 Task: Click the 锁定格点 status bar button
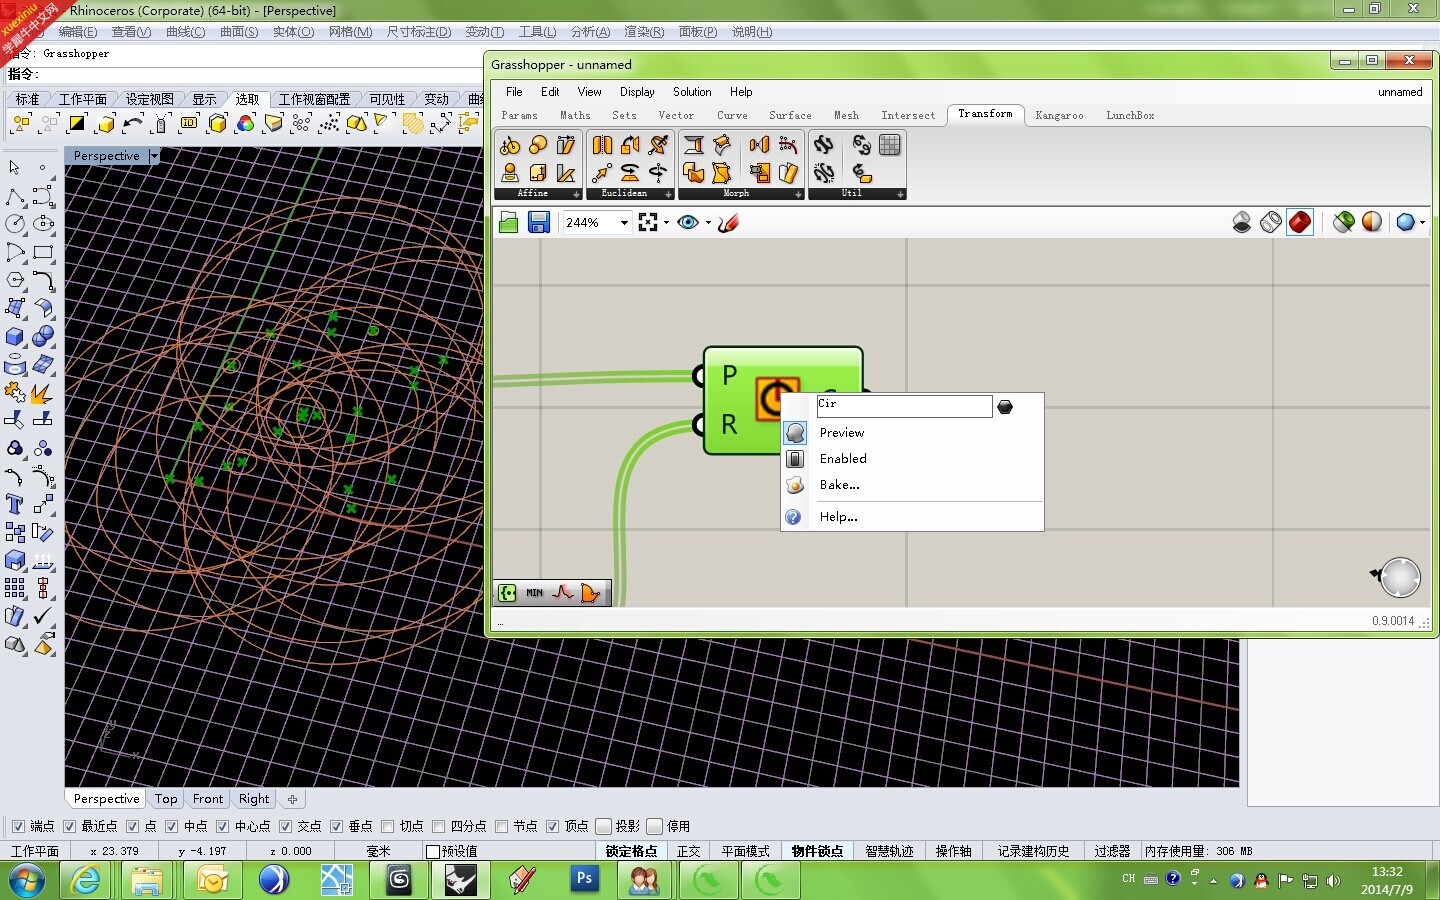pos(631,851)
